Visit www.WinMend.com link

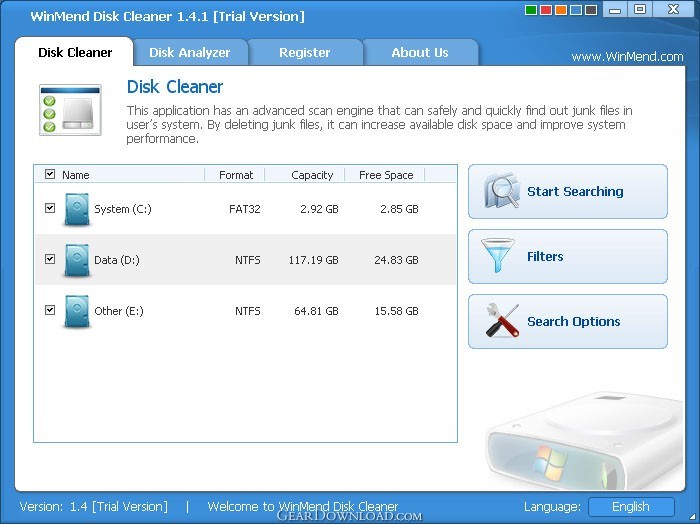point(627,57)
